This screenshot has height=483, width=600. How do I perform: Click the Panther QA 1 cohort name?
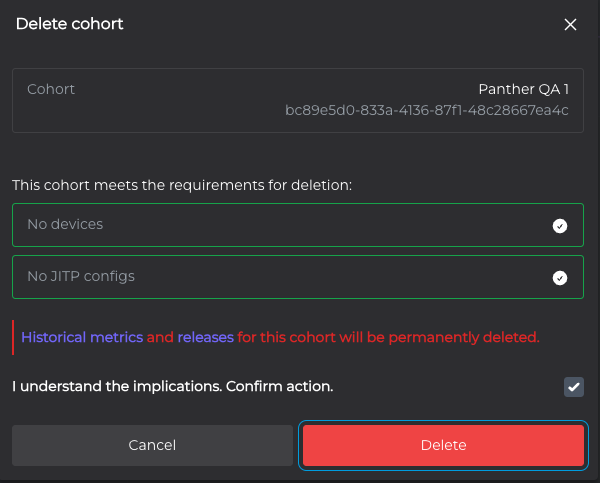coord(523,89)
